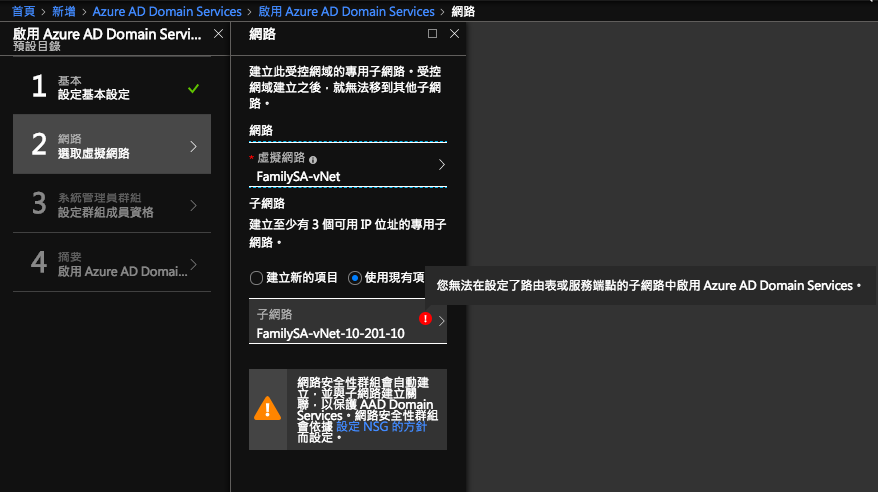Open the Azure AD Domain Services breadcrumb
878x492 pixels.
point(167,11)
